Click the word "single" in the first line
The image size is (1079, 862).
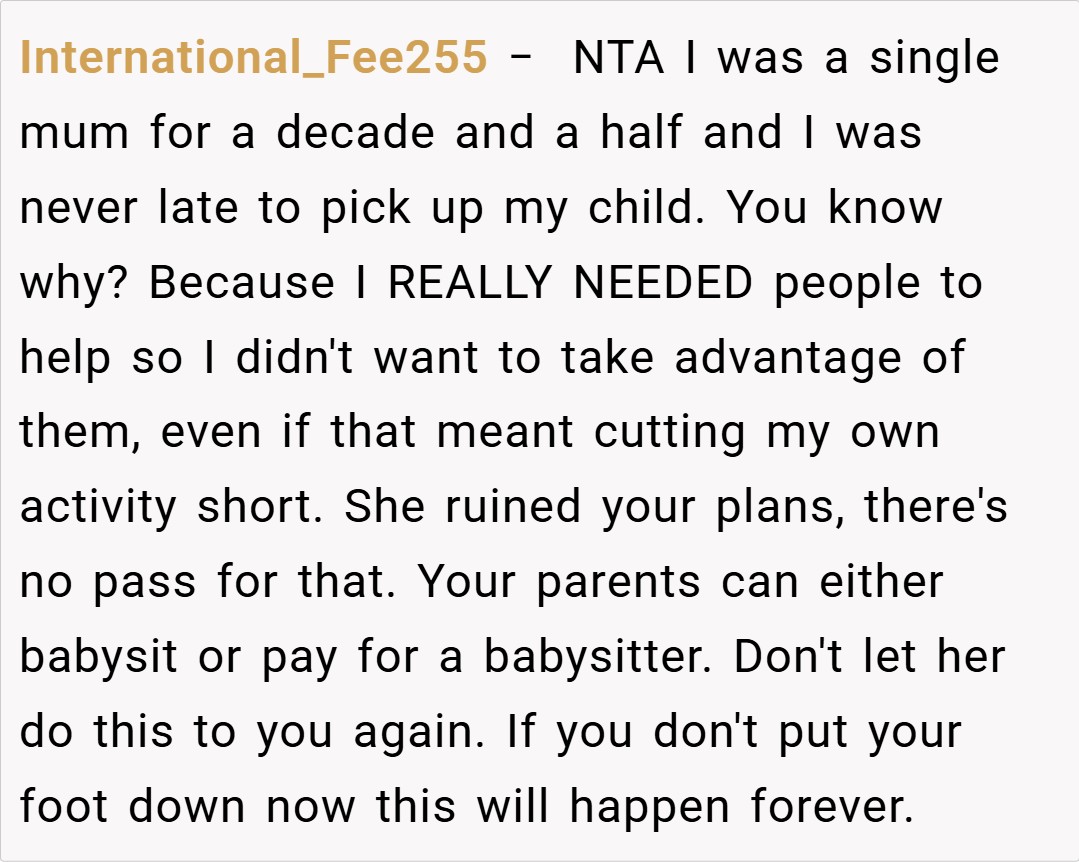click(934, 58)
